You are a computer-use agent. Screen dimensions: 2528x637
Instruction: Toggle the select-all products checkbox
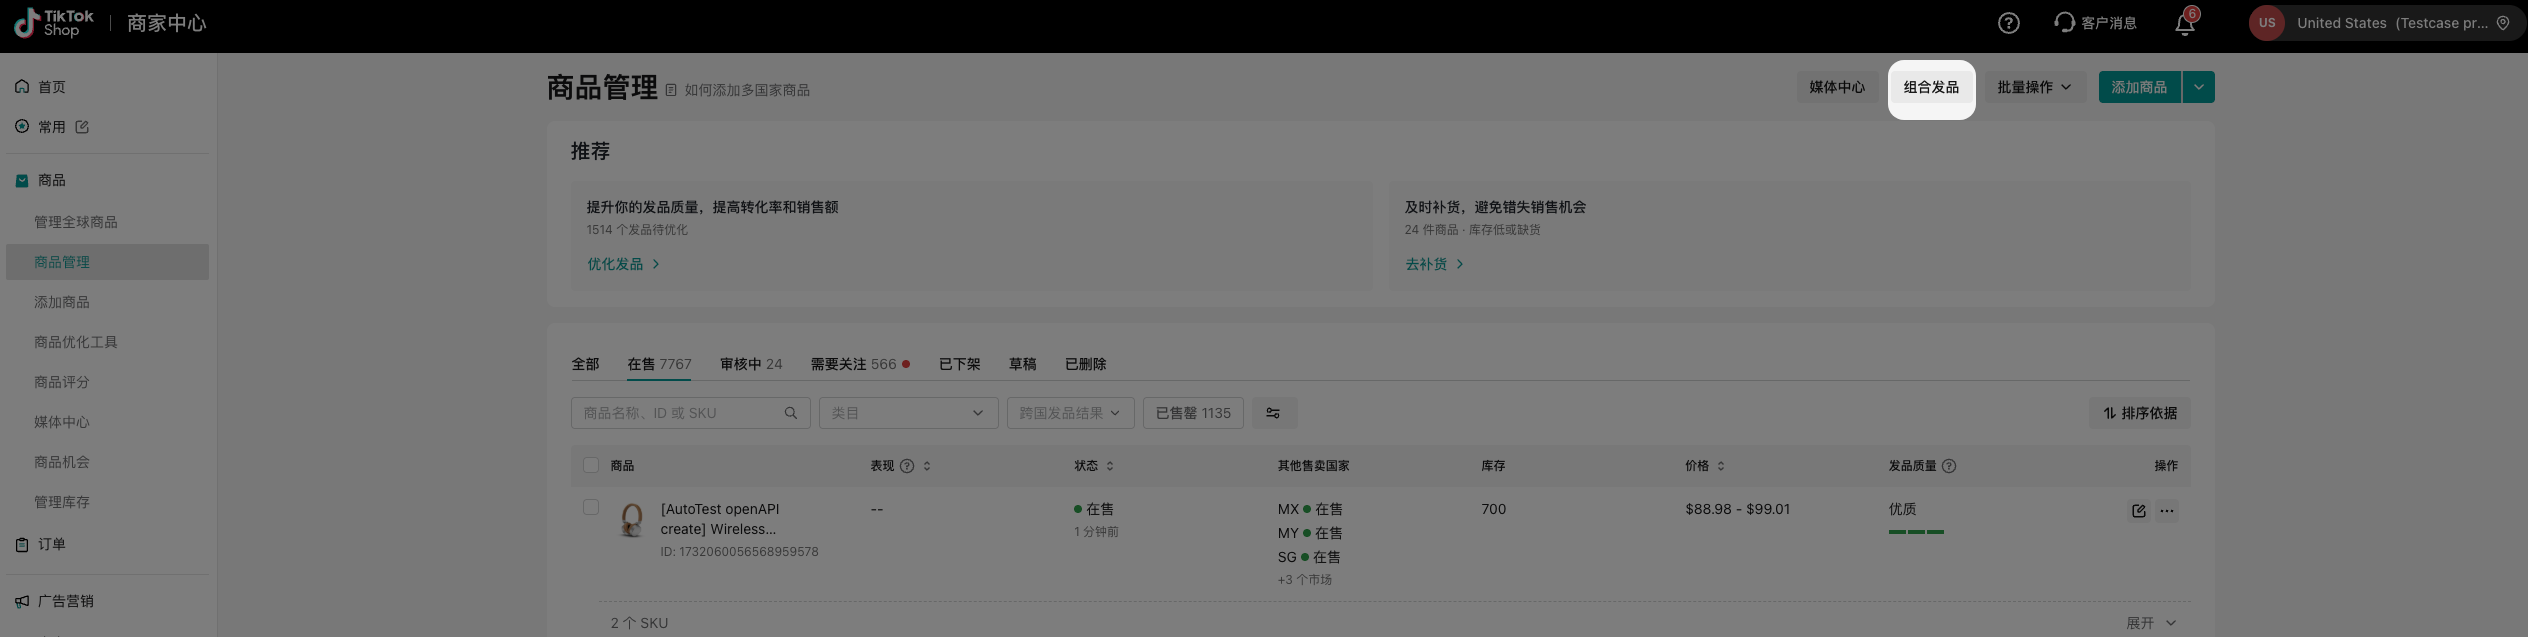tap(591, 466)
